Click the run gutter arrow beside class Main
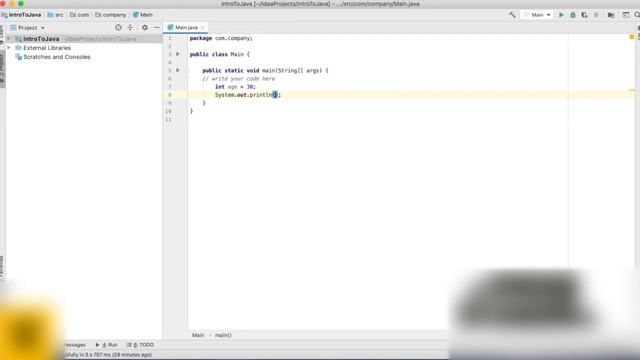The width and height of the screenshot is (640, 360). coord(178,54)
